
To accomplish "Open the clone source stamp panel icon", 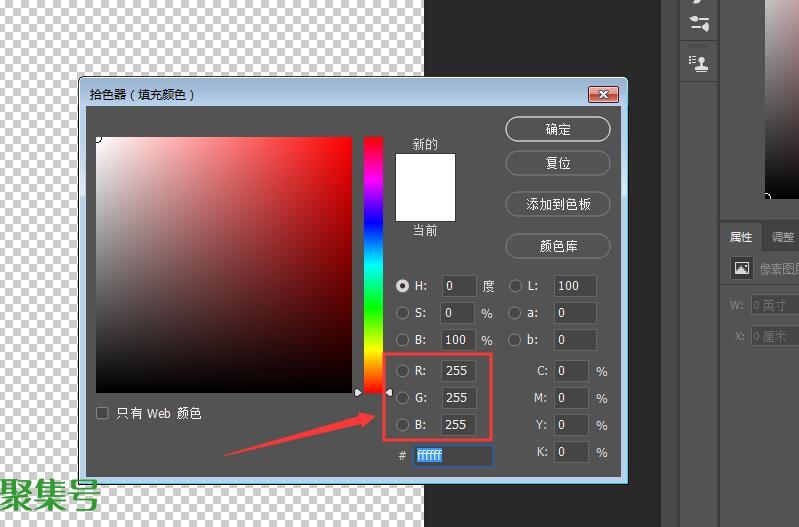I will coord(699,64).
